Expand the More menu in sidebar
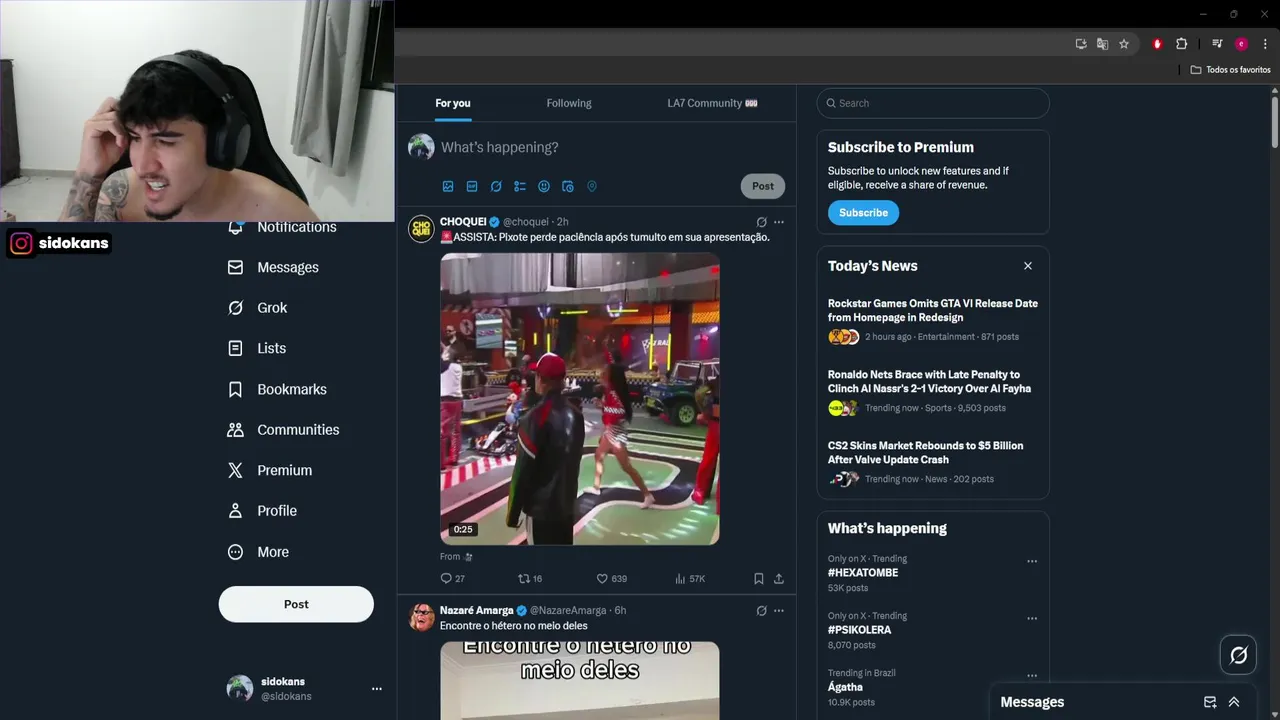The width and height of the screenshot is (1280, 720). click(x=258, y=552)
